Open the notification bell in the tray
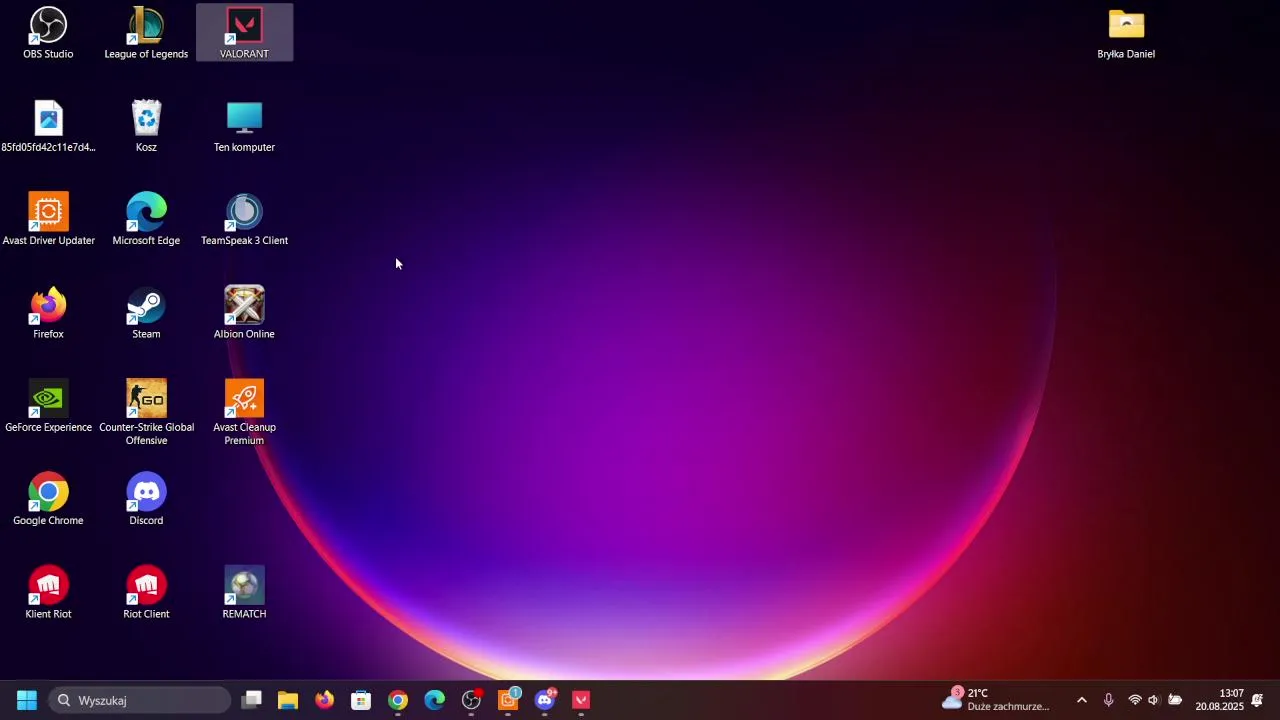This screenshot has width=1280, height=720. (1258, 700)
